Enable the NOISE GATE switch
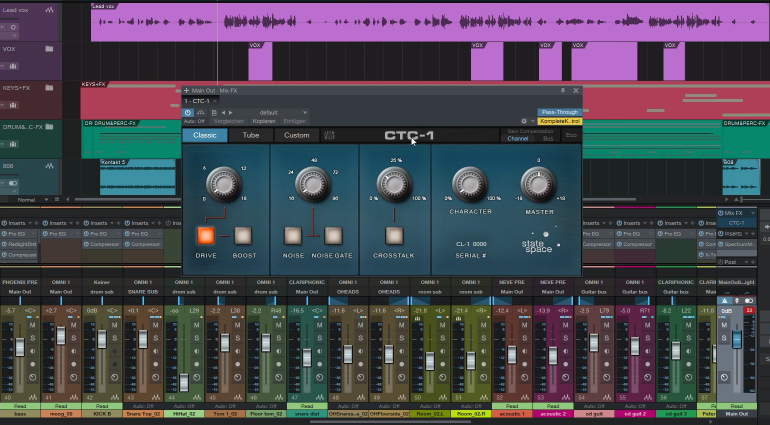 (333, 236)
